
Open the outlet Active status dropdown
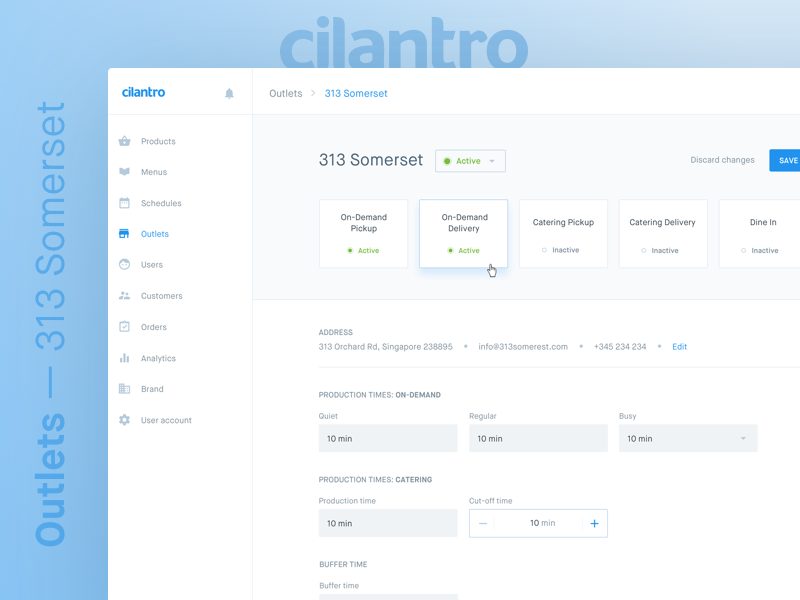[x=470, y=161]
